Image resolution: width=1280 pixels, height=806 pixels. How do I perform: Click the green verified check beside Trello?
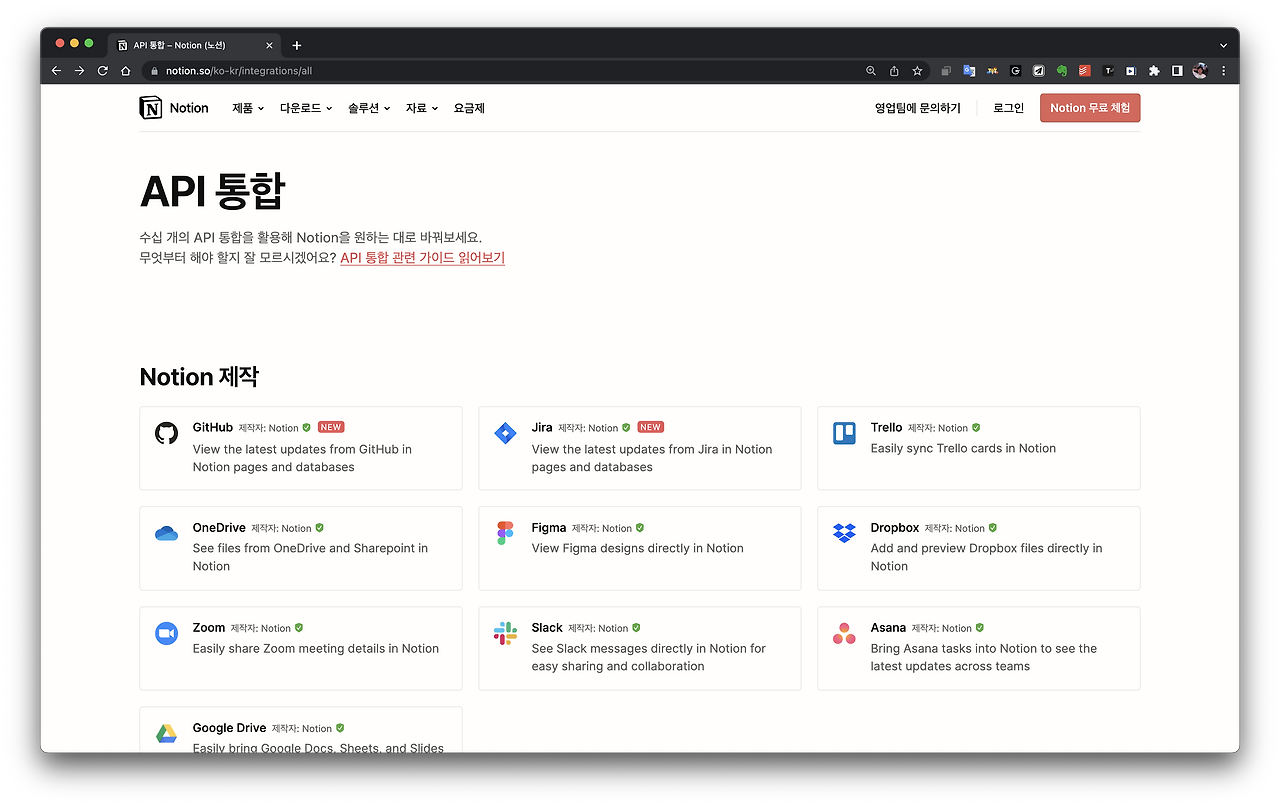[x=976, y=427]
